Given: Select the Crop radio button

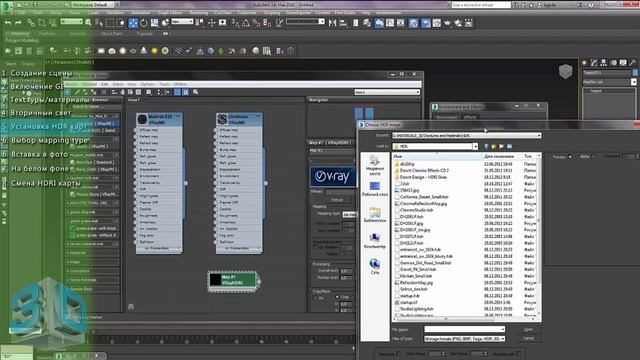Looking at the screenshot, I should pyautogui.click(x=337, y=297).
